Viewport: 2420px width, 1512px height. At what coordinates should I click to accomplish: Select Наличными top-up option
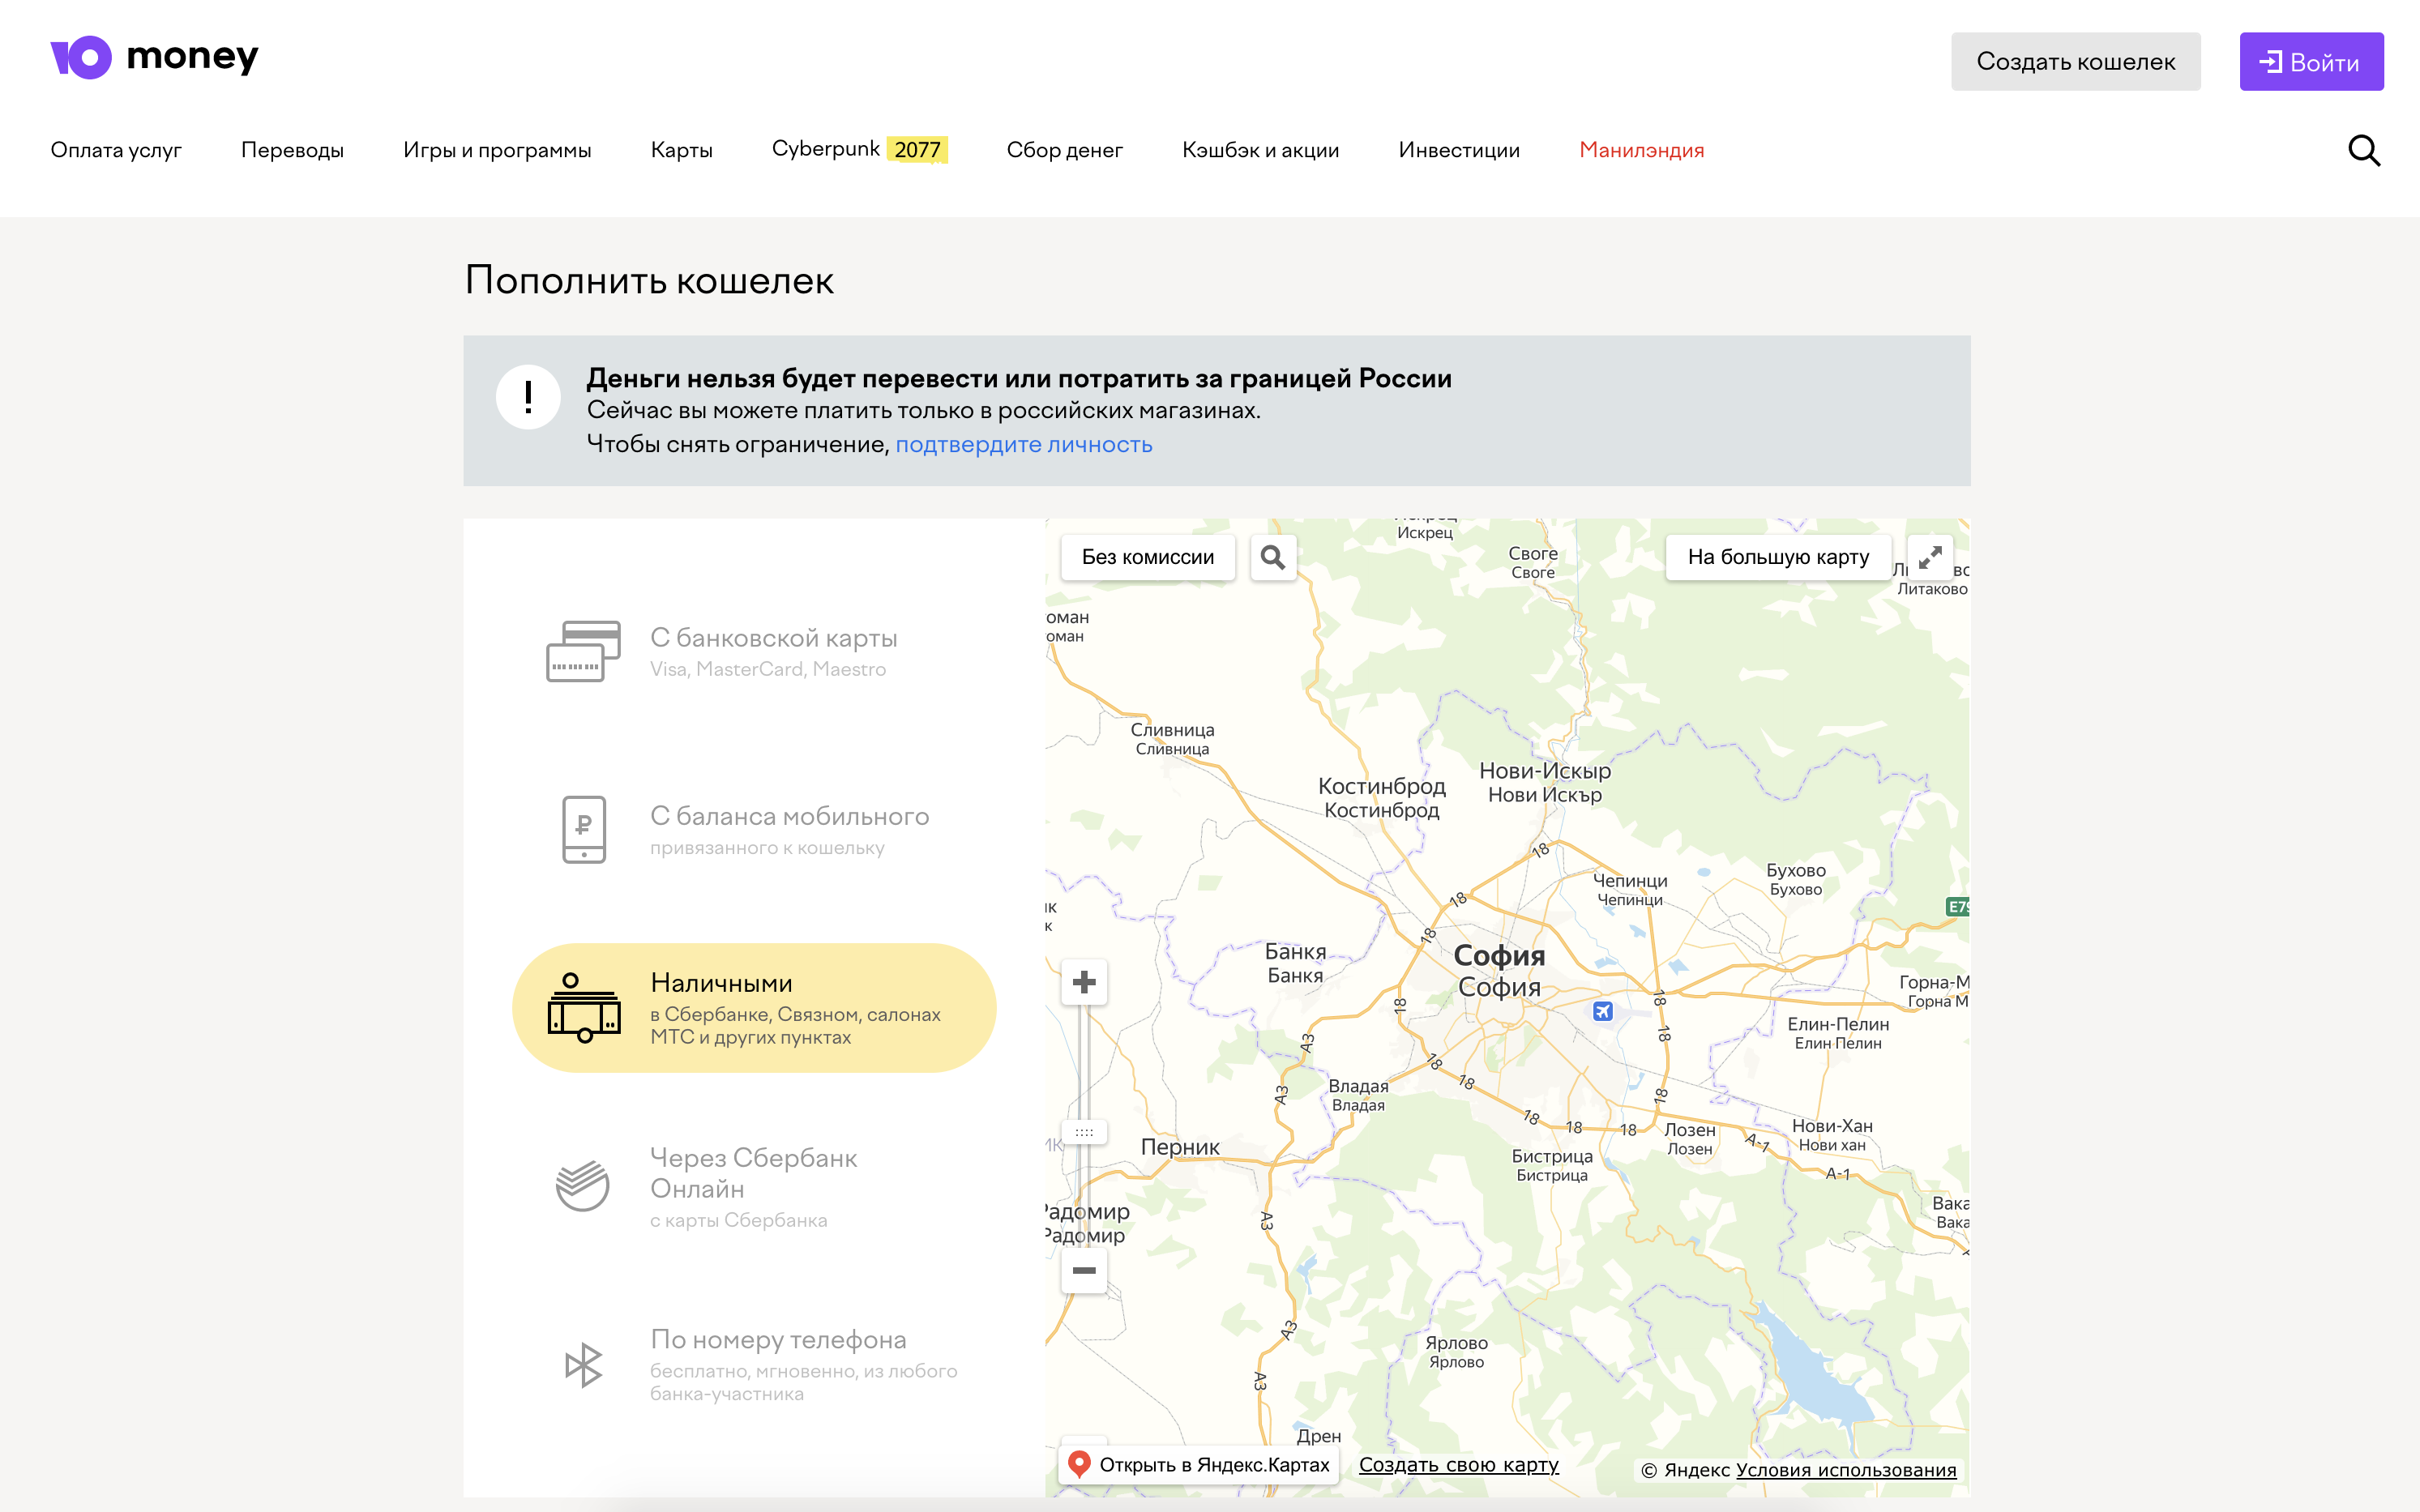(x=755, y=1008)
